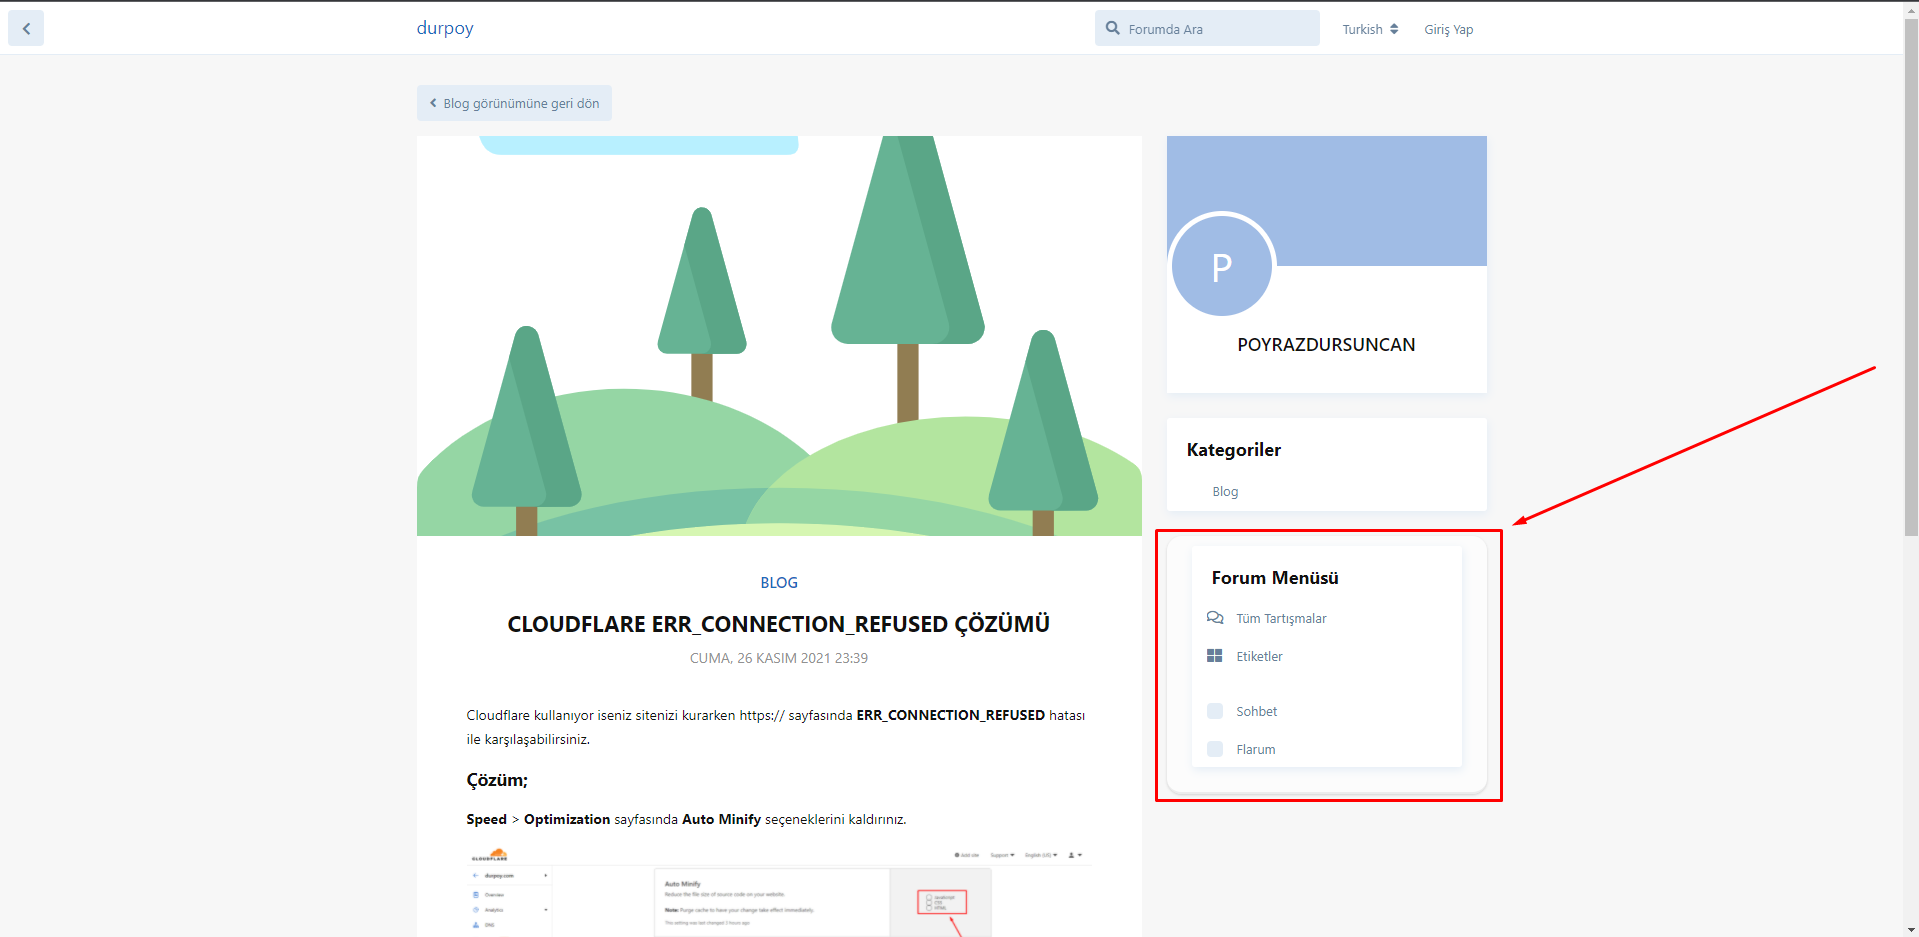Image resolution: width=1919 pixels, height=937 pixels.
Task: Click the article title CLOUDFLARE ERR_CONNECTION_REFUSED ÇÖZÜMÜ
Action: (778, 624)
